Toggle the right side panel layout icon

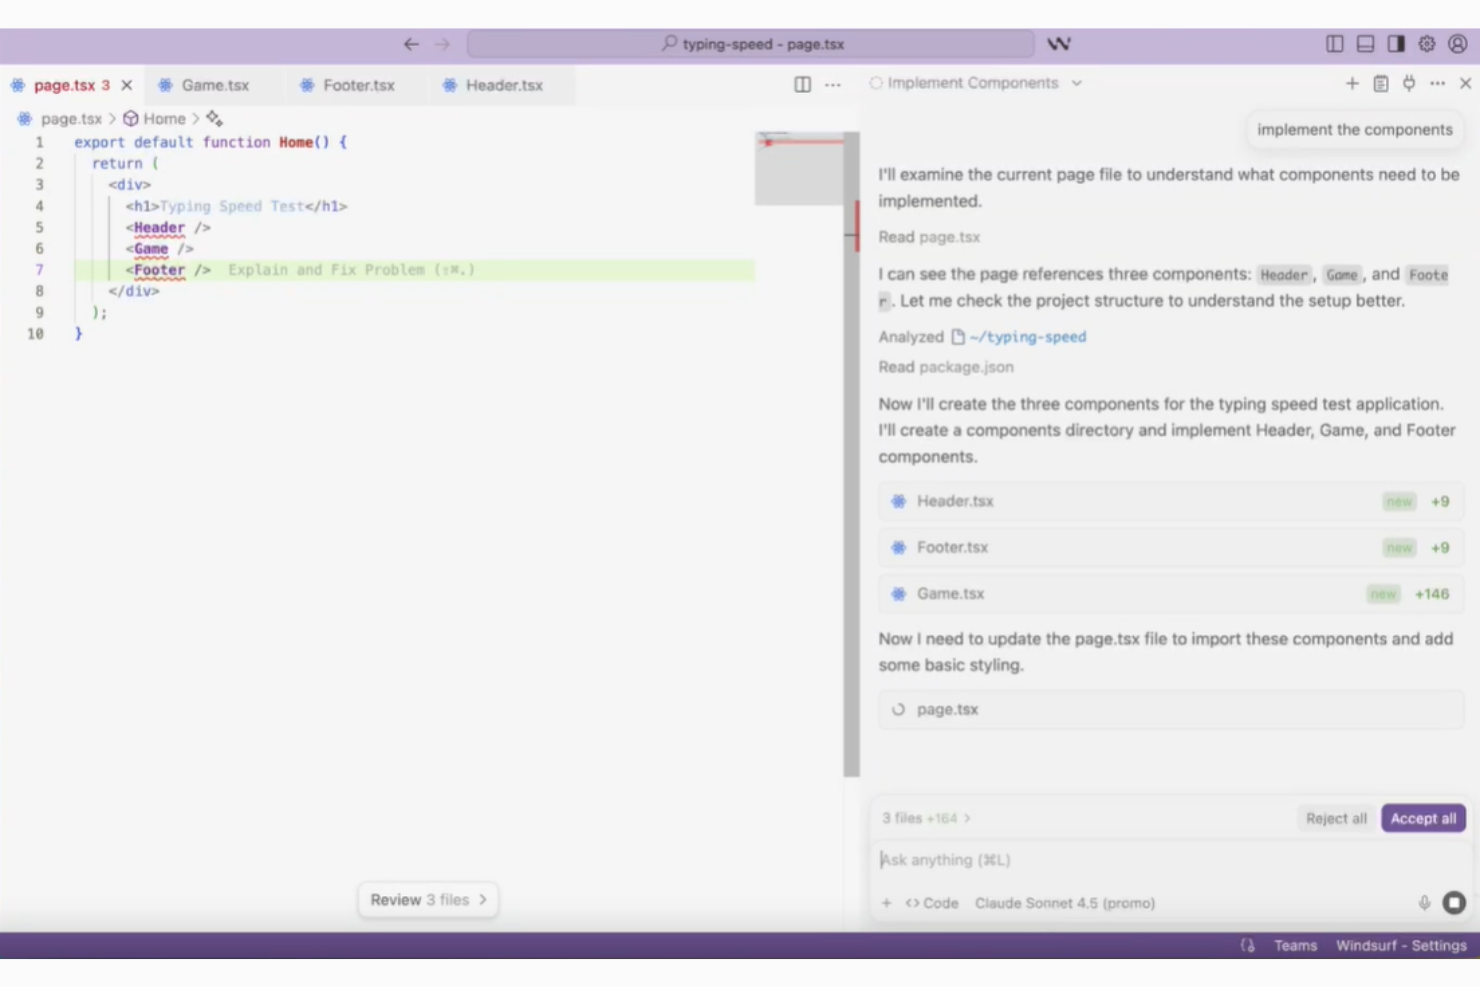tap(1396, 44)
